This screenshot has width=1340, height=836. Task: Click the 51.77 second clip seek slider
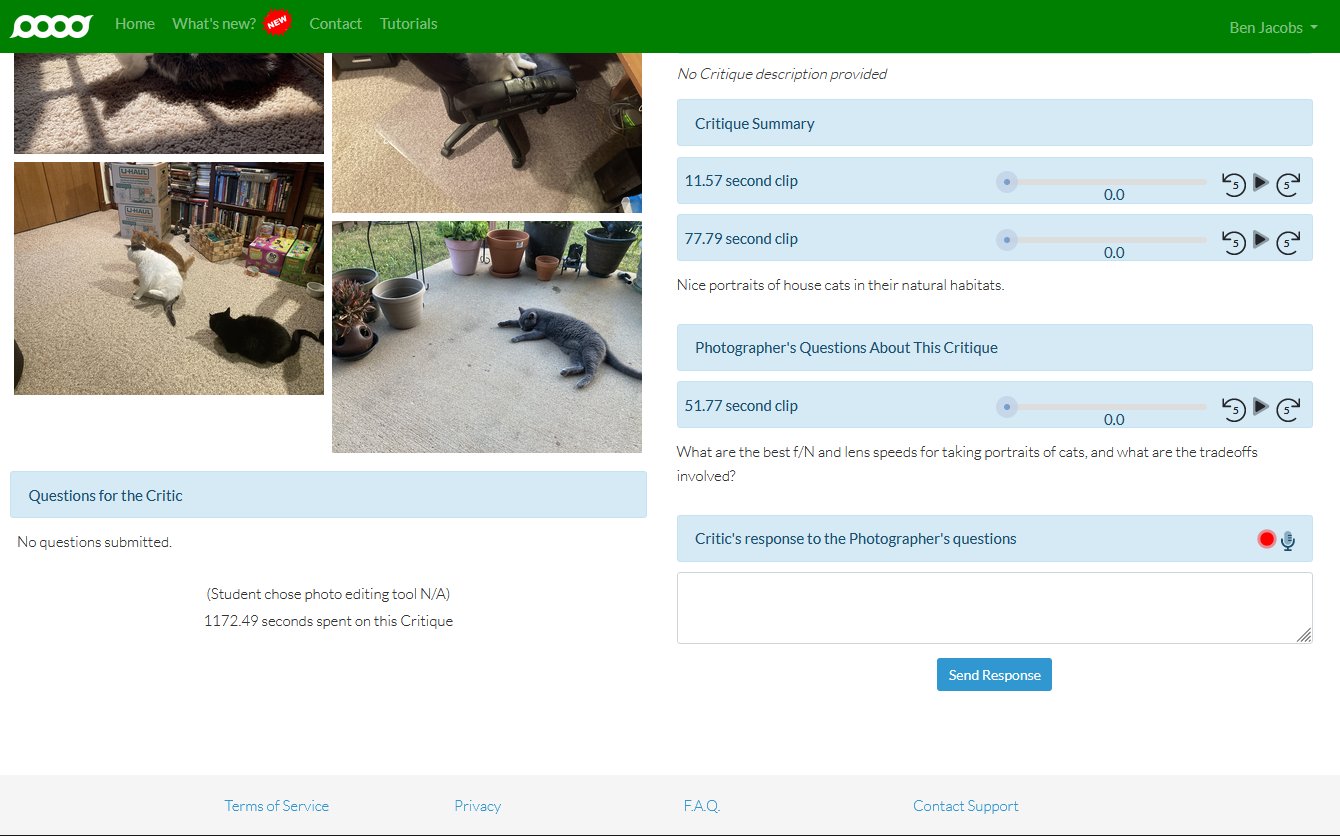pos(1101,407)
